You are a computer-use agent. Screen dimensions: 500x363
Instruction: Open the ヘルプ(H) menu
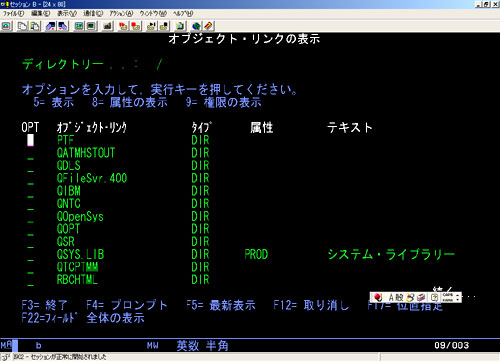(x=183, y=13)
